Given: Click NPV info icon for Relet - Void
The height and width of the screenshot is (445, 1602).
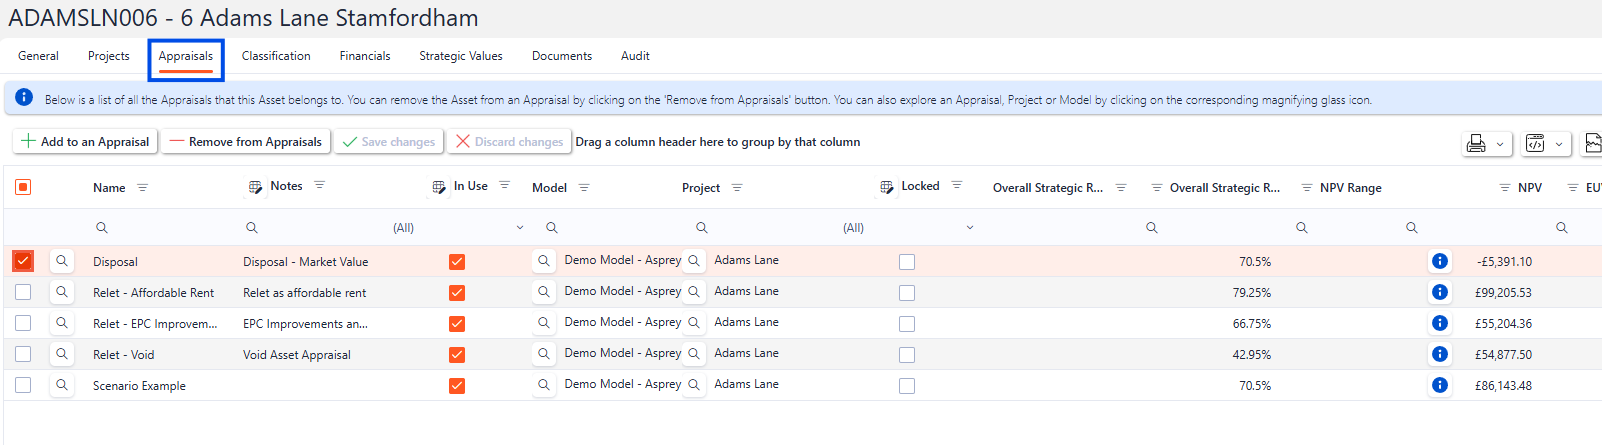Looking at the screenshot, I should click(1439, 354).
